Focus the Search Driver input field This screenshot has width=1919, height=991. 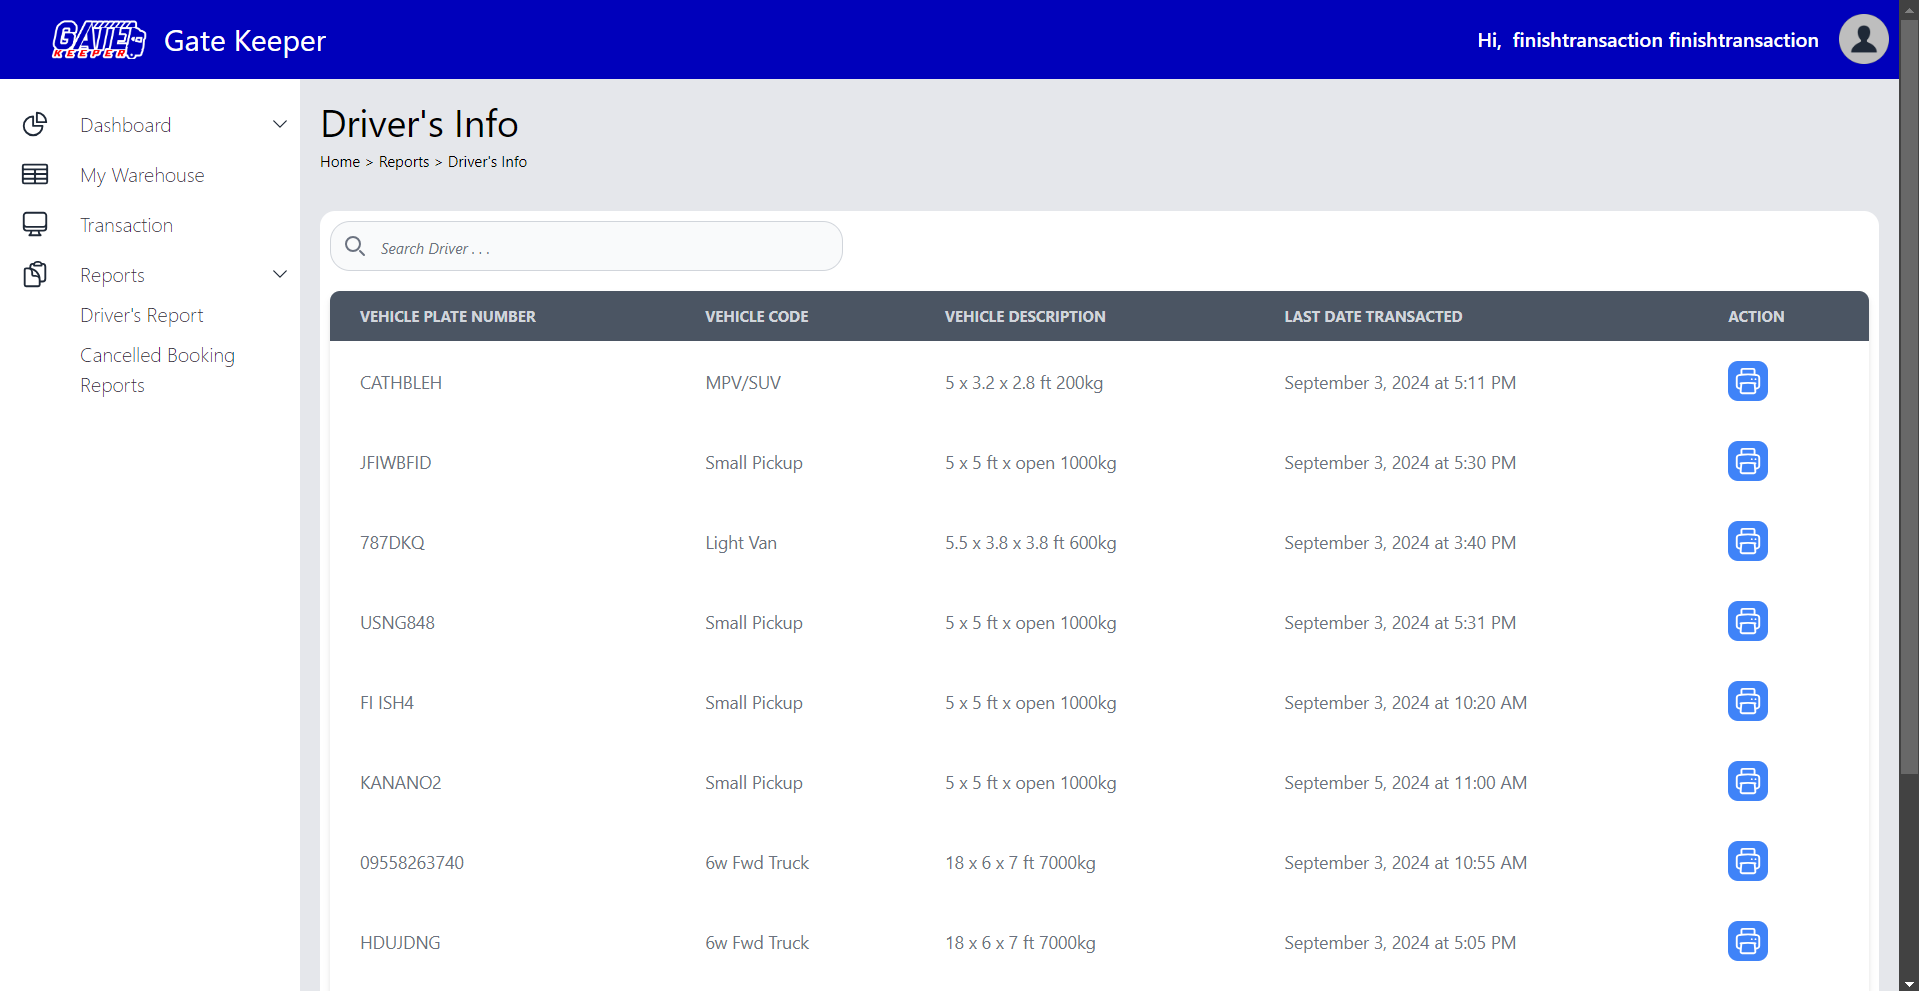tap(600, 247)
